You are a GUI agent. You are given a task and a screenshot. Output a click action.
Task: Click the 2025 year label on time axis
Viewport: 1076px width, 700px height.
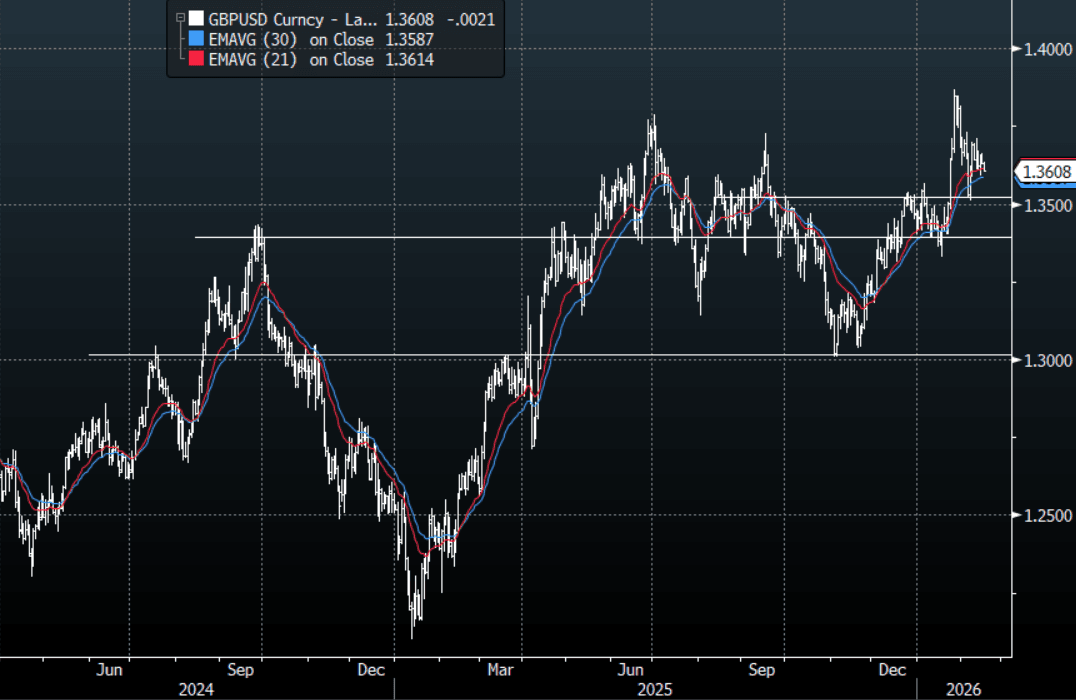655,689
